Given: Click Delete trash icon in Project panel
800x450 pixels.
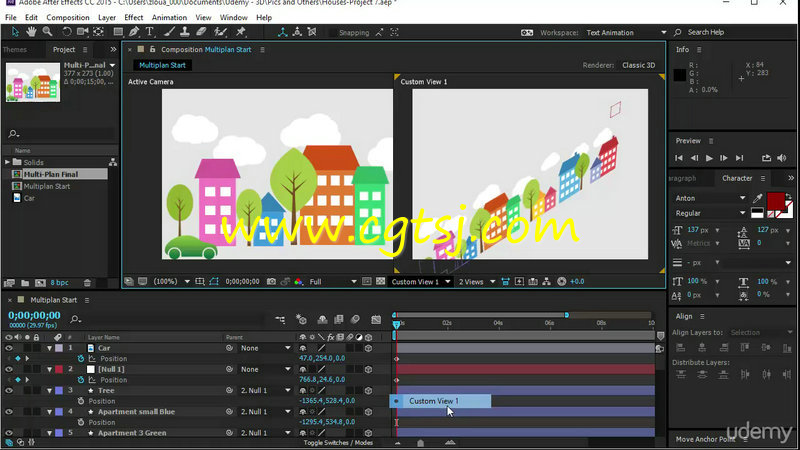Looking at the screenshot, I should [x=87, y=283].
